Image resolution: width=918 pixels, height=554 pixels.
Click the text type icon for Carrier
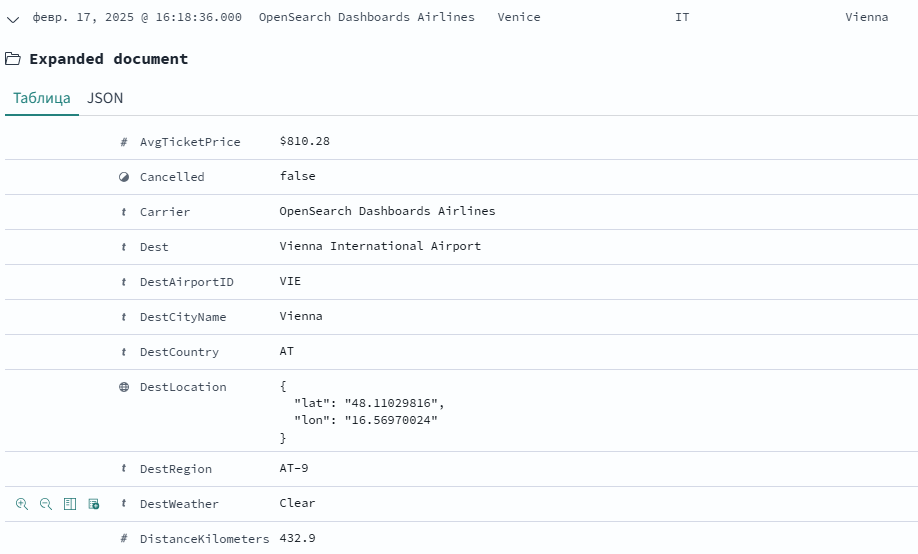124,212
